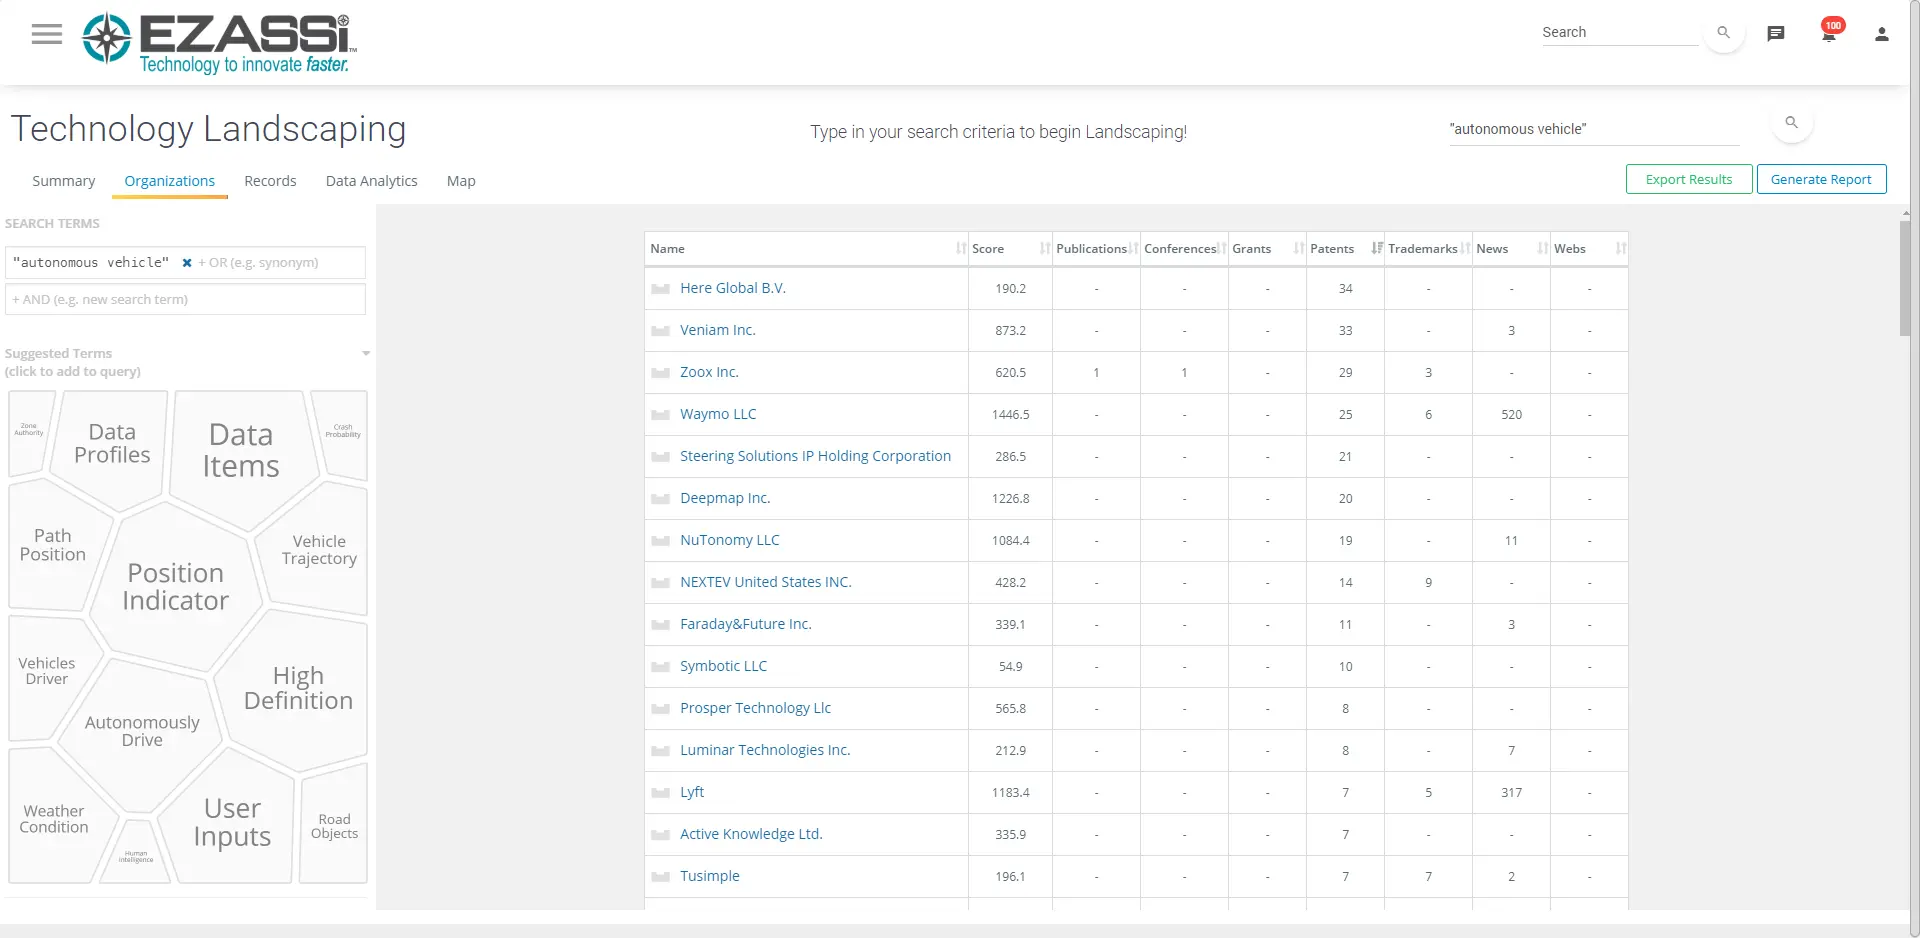Screen dimensions: 1920x938
Task: Click the Lyft organization icon
Action: pyautogui.click(x=660, y=793)
